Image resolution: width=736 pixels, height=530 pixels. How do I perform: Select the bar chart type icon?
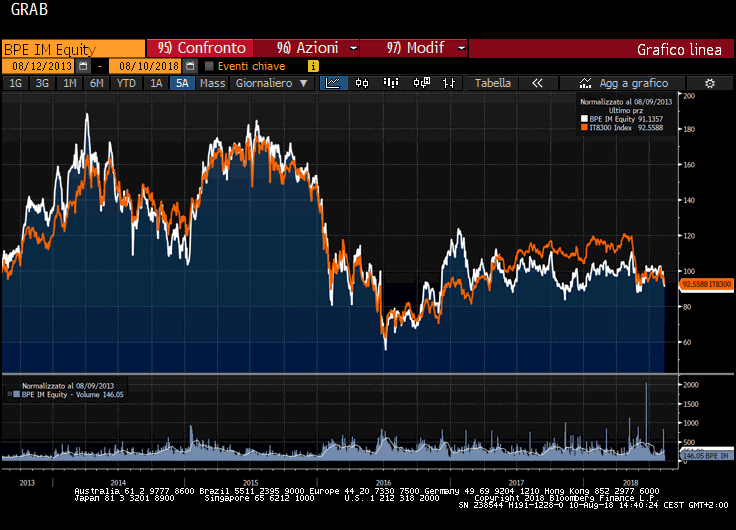coord(391,83)
